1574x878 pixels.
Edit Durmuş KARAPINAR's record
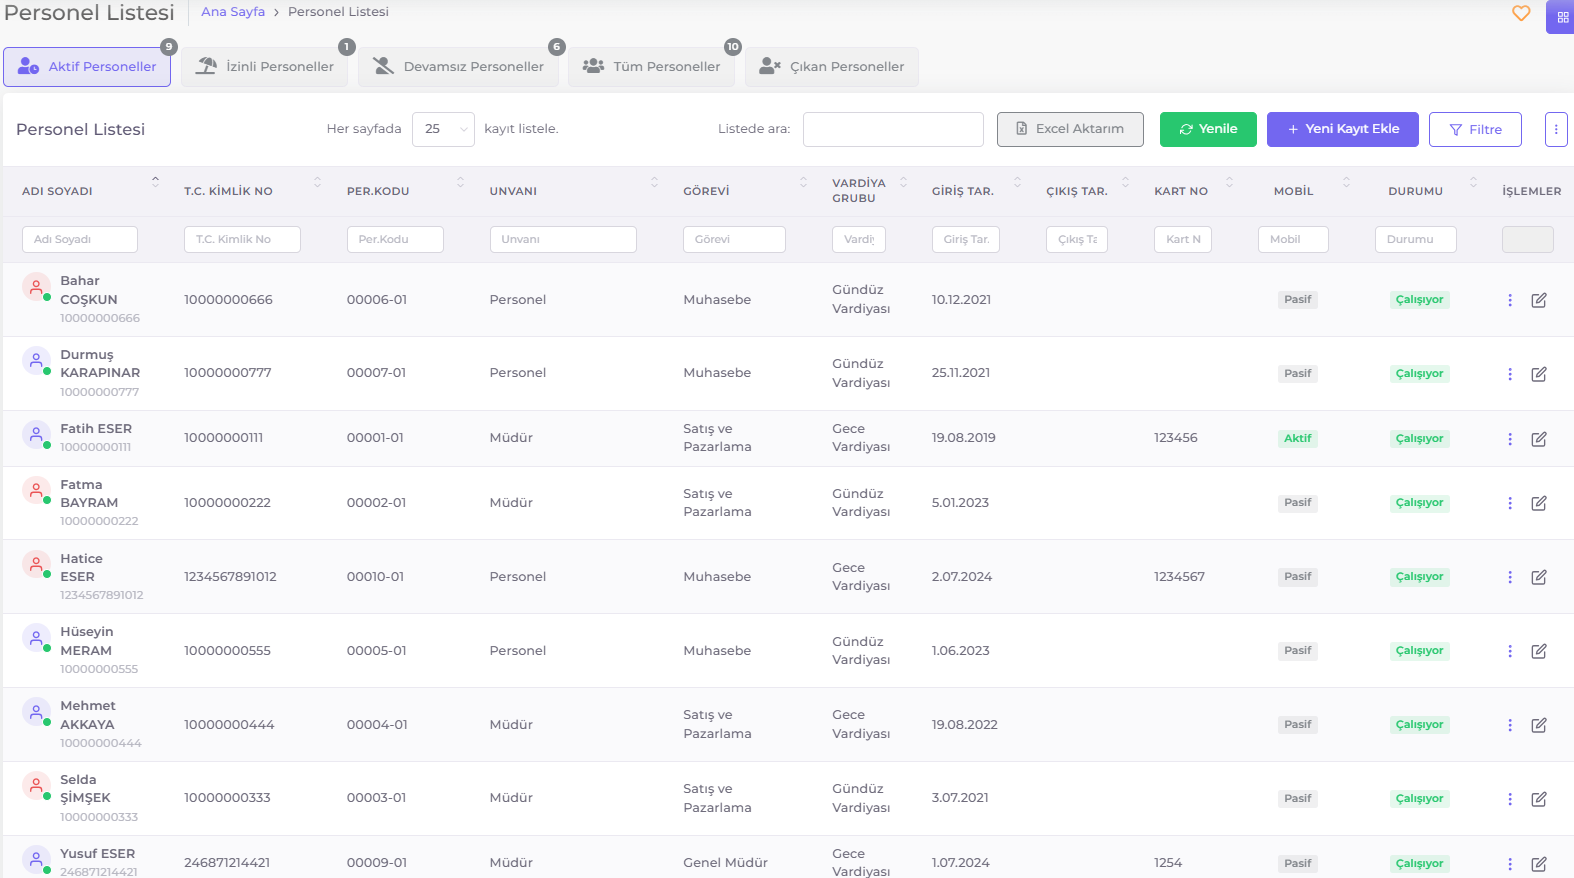pos(1539,374)
